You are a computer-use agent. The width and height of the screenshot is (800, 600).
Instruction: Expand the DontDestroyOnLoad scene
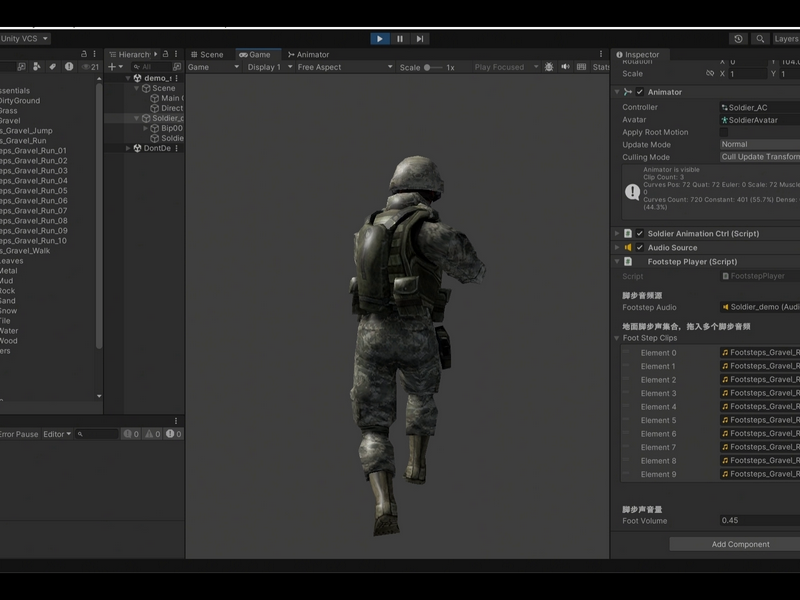click(x=128, y=148)
